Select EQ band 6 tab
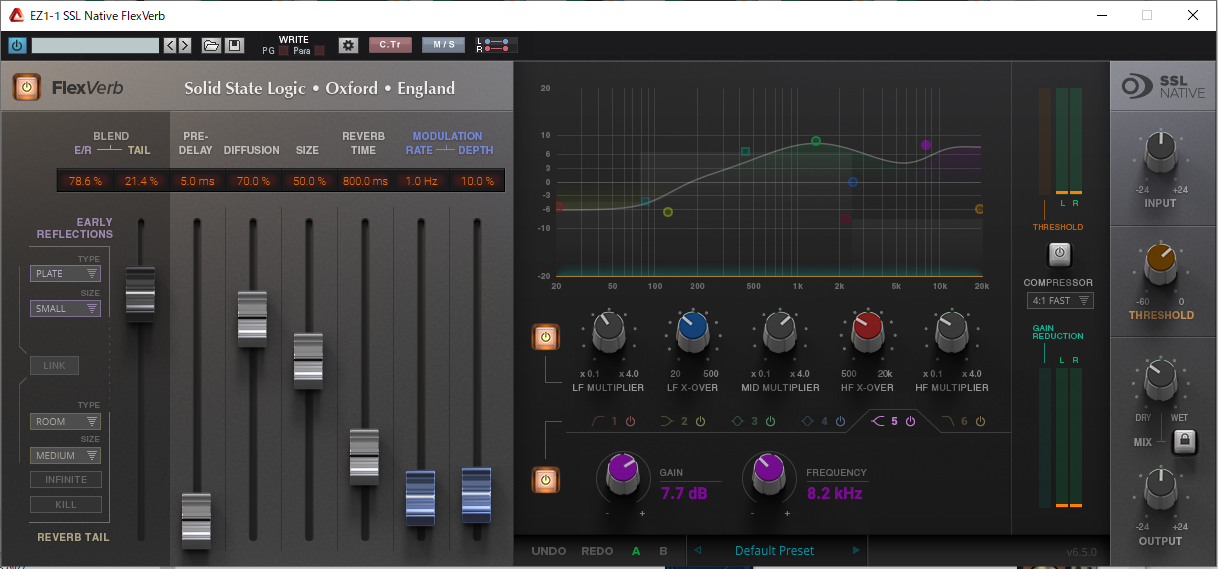Screen dimensions: 1218x569 pos(957,421)
